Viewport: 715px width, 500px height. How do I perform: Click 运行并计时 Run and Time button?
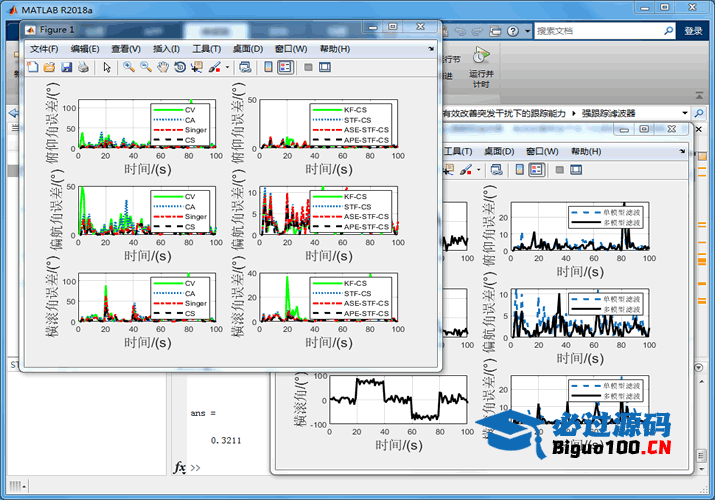(481, 67)
